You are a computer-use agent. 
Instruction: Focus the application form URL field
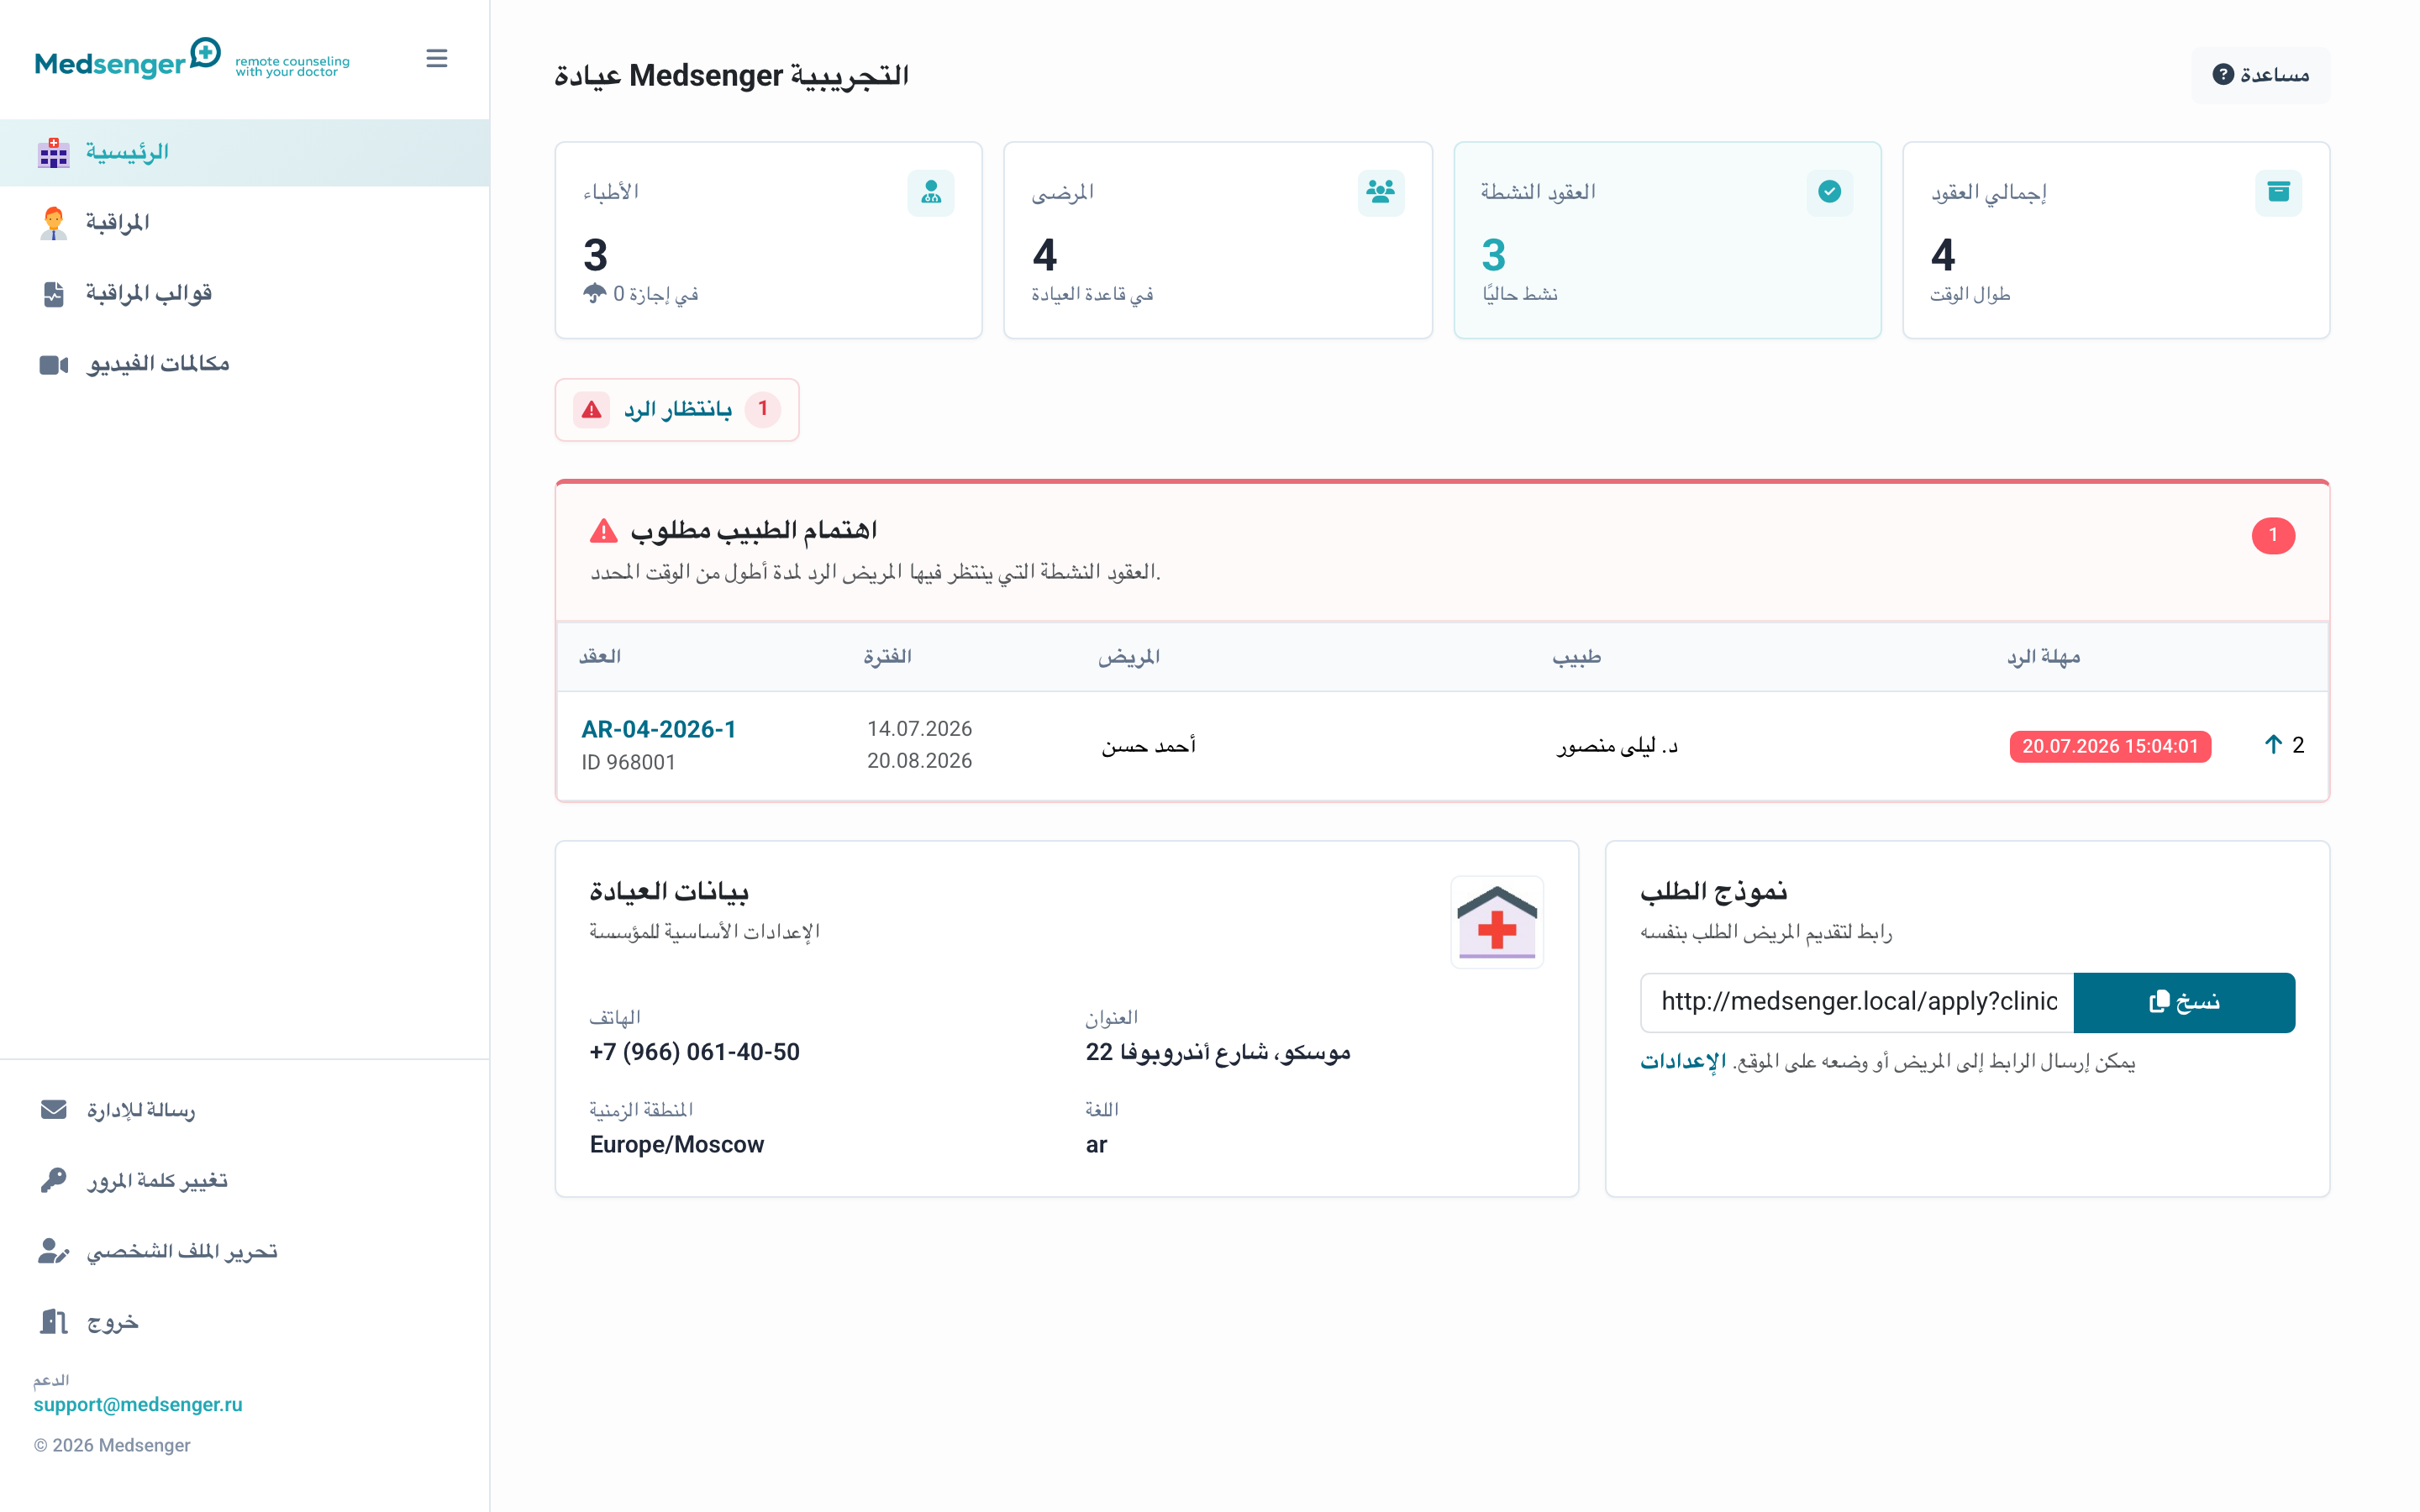coord(1857,1002)
